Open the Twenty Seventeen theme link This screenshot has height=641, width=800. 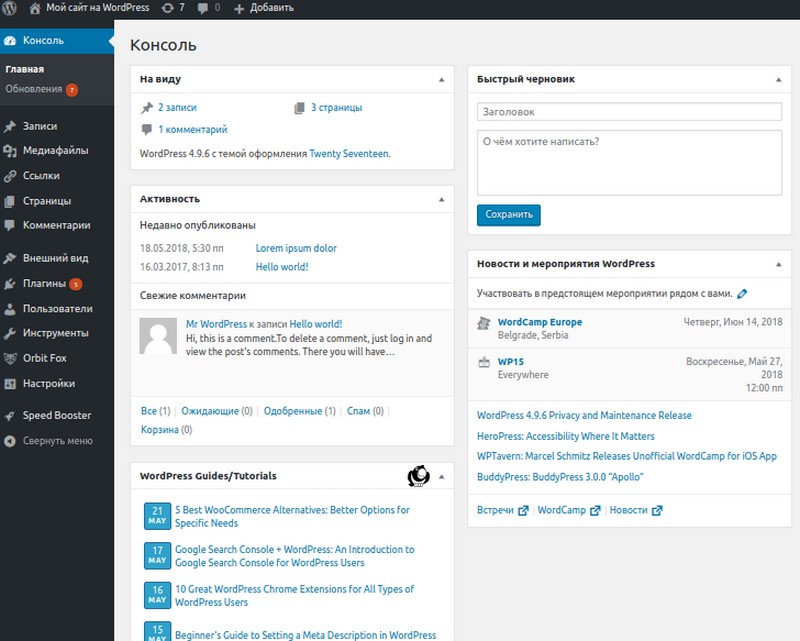(350, 153)
